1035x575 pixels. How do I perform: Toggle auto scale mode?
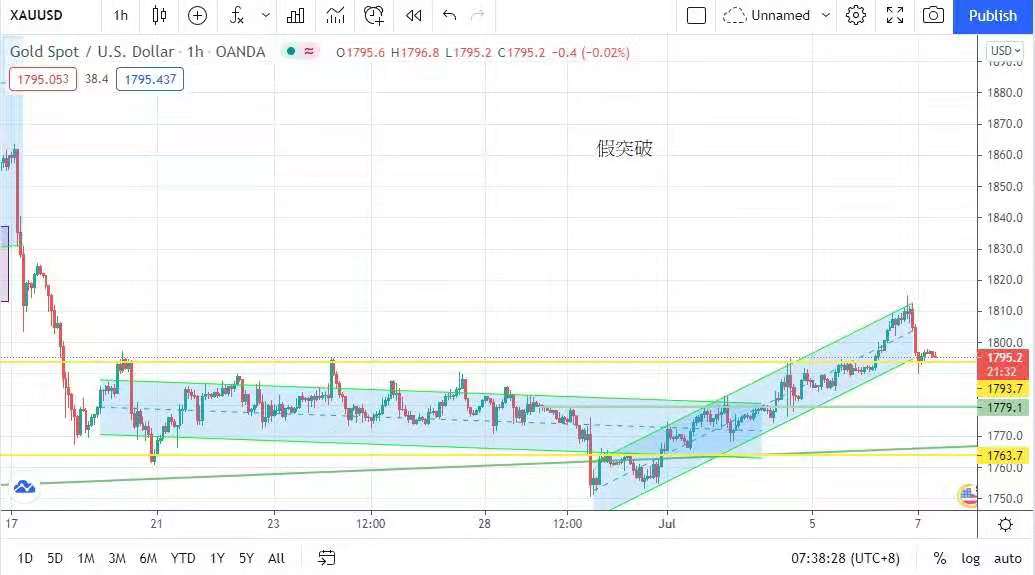point(1007,558)
